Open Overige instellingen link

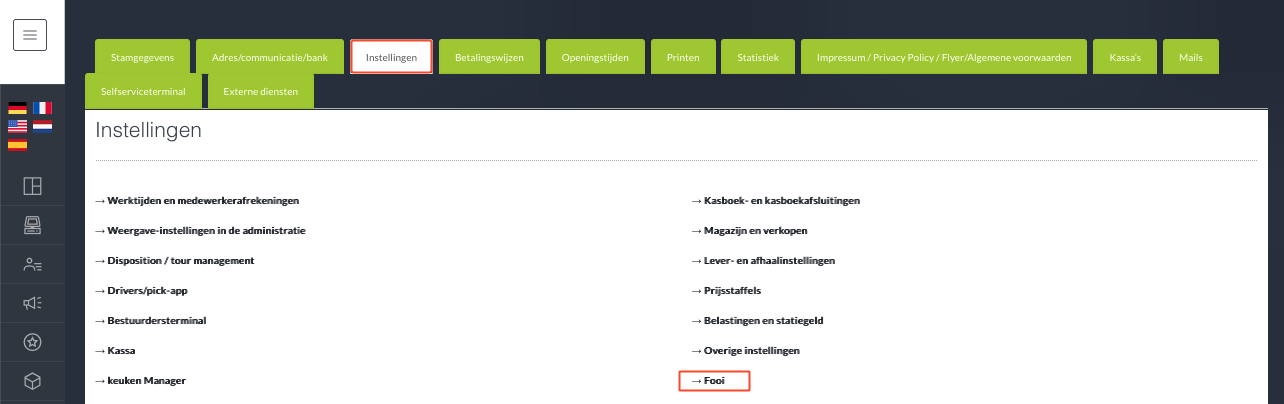745,351
